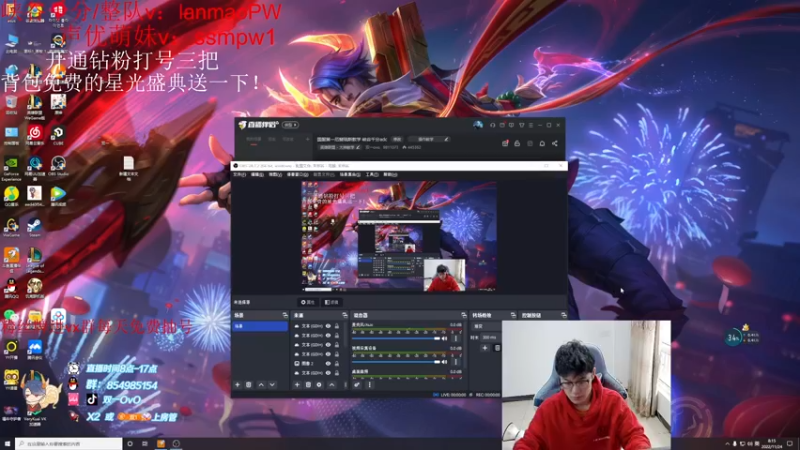
Task: Open 场景集合 menu in OBS
Action: point(350,174)
